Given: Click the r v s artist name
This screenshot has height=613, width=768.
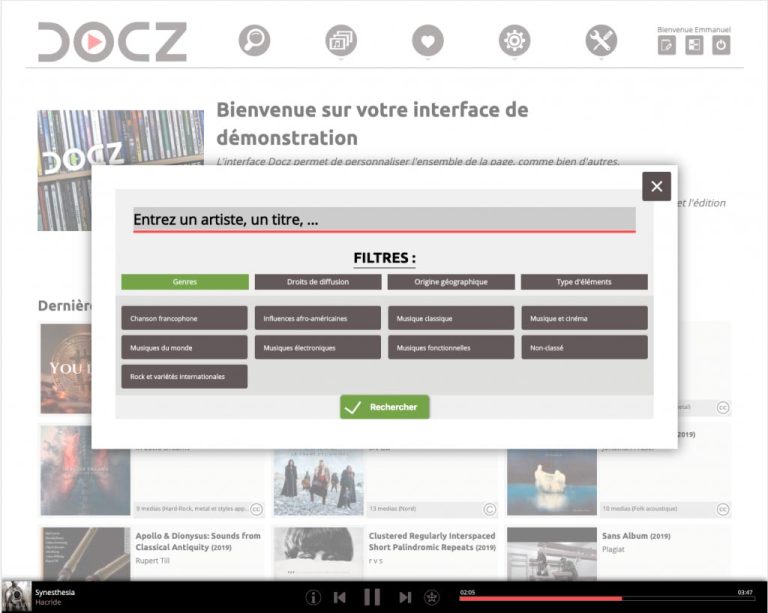Looking at the screenshot, I should tap(376, 561).
